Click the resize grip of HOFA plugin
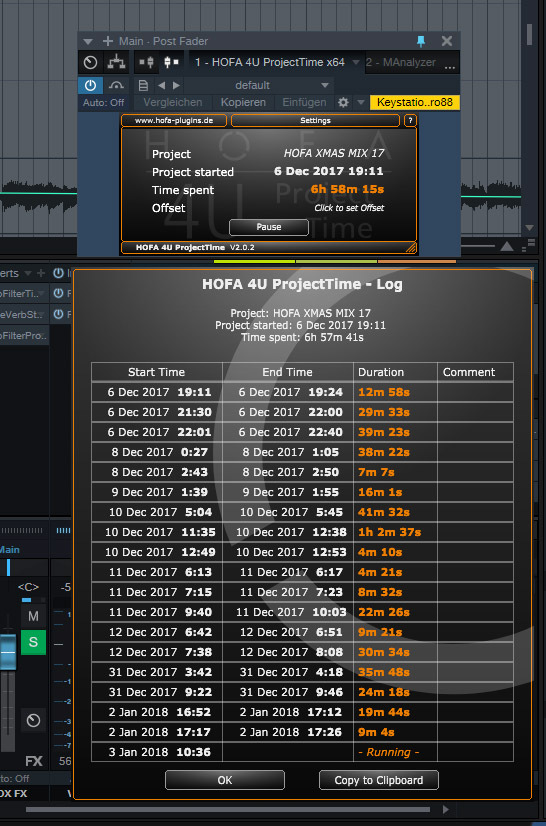546x826 pixels. coord(411,247)
